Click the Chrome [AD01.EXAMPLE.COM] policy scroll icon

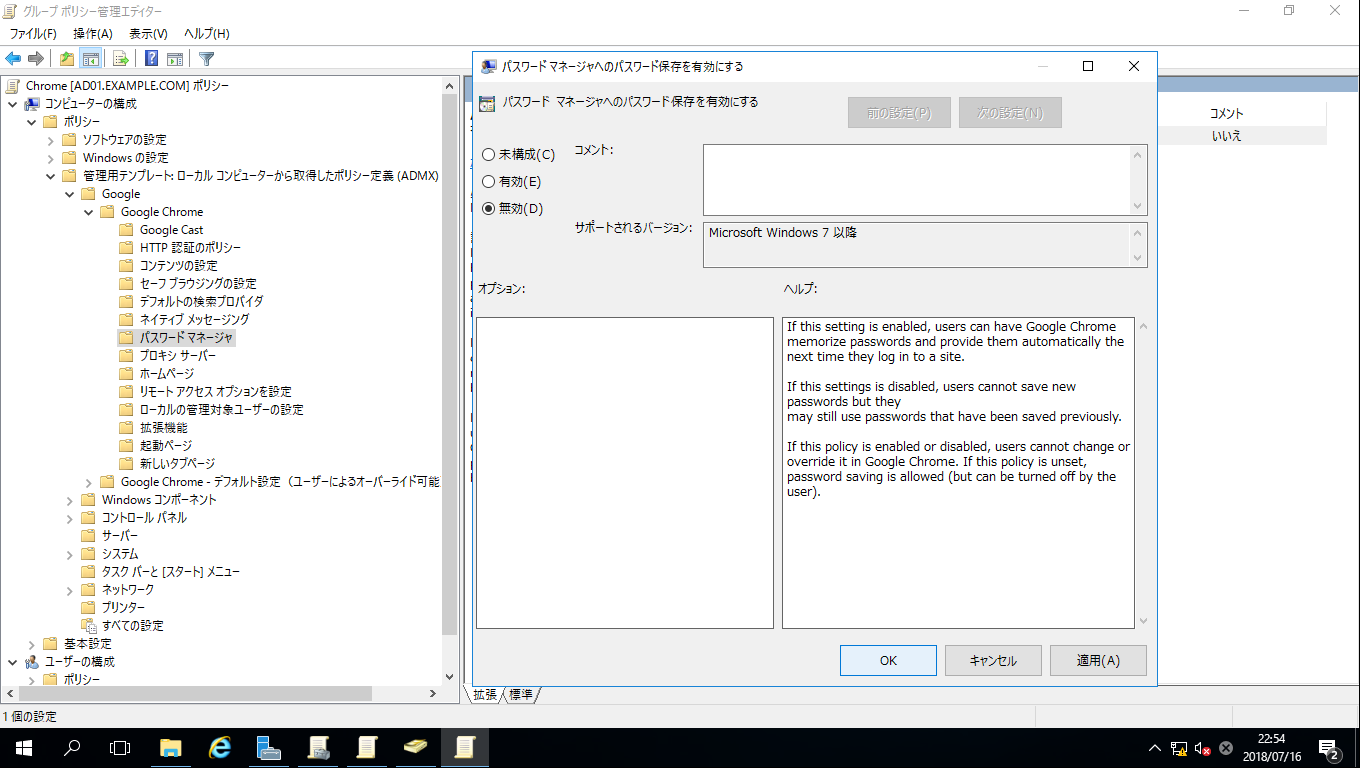coord(14,86)
